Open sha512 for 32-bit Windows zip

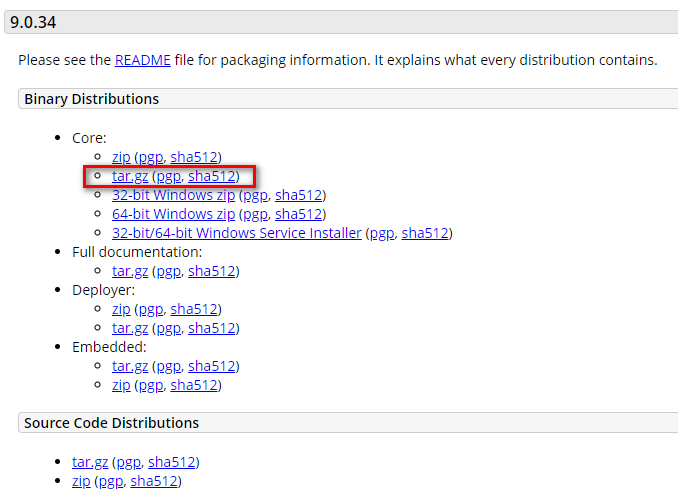(x=299, y=195)
